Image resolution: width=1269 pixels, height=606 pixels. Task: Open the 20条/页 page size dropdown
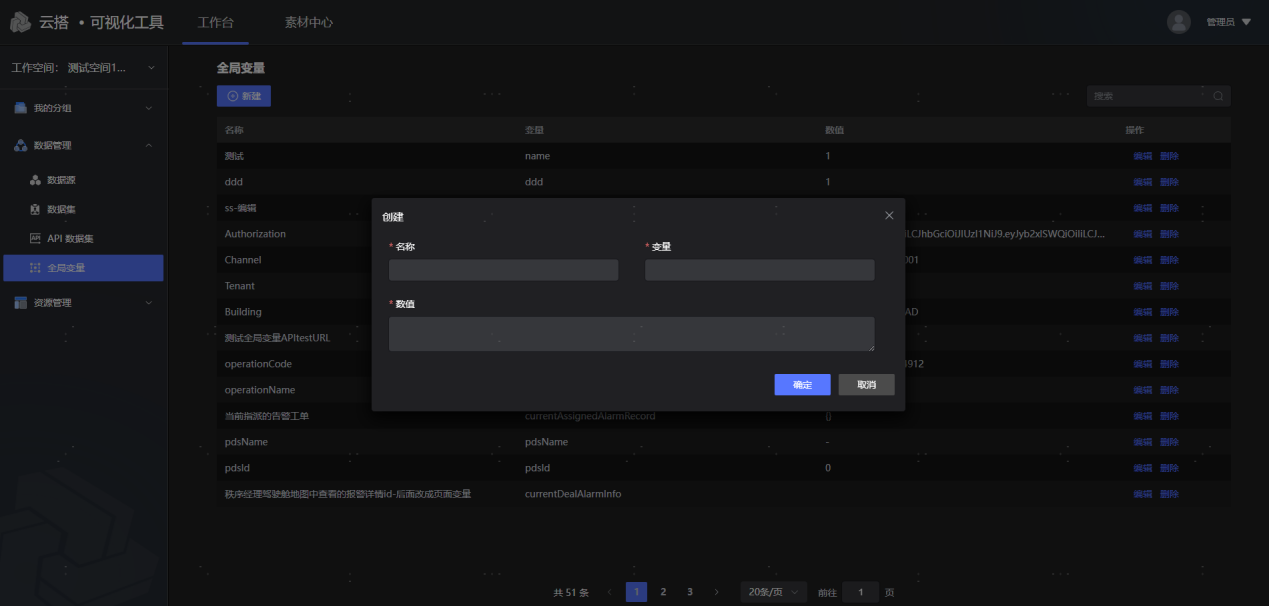coord(772,592)
